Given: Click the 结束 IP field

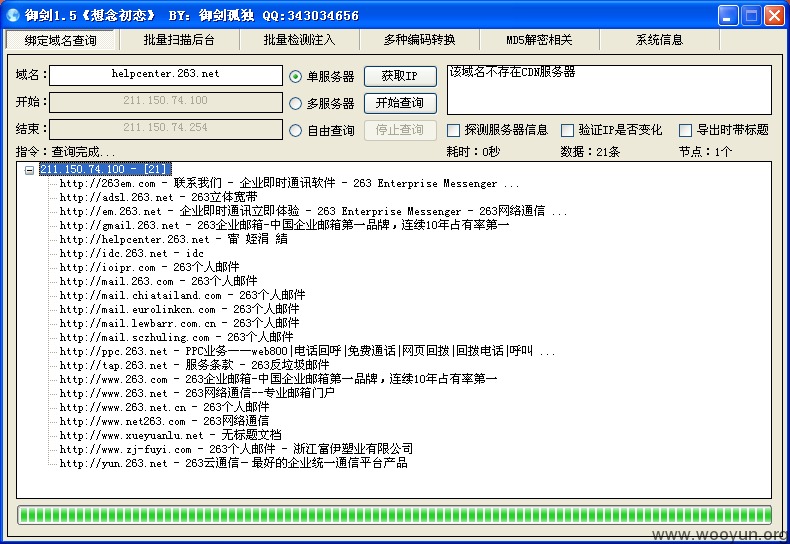Looking at the screenshot, I should point(166,129).
